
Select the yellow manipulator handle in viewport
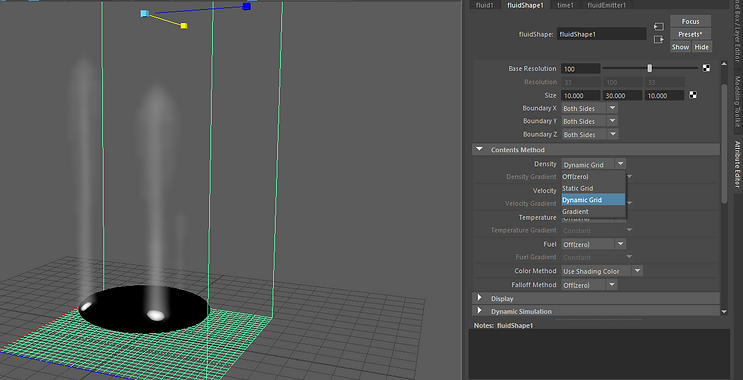[184, 26]
